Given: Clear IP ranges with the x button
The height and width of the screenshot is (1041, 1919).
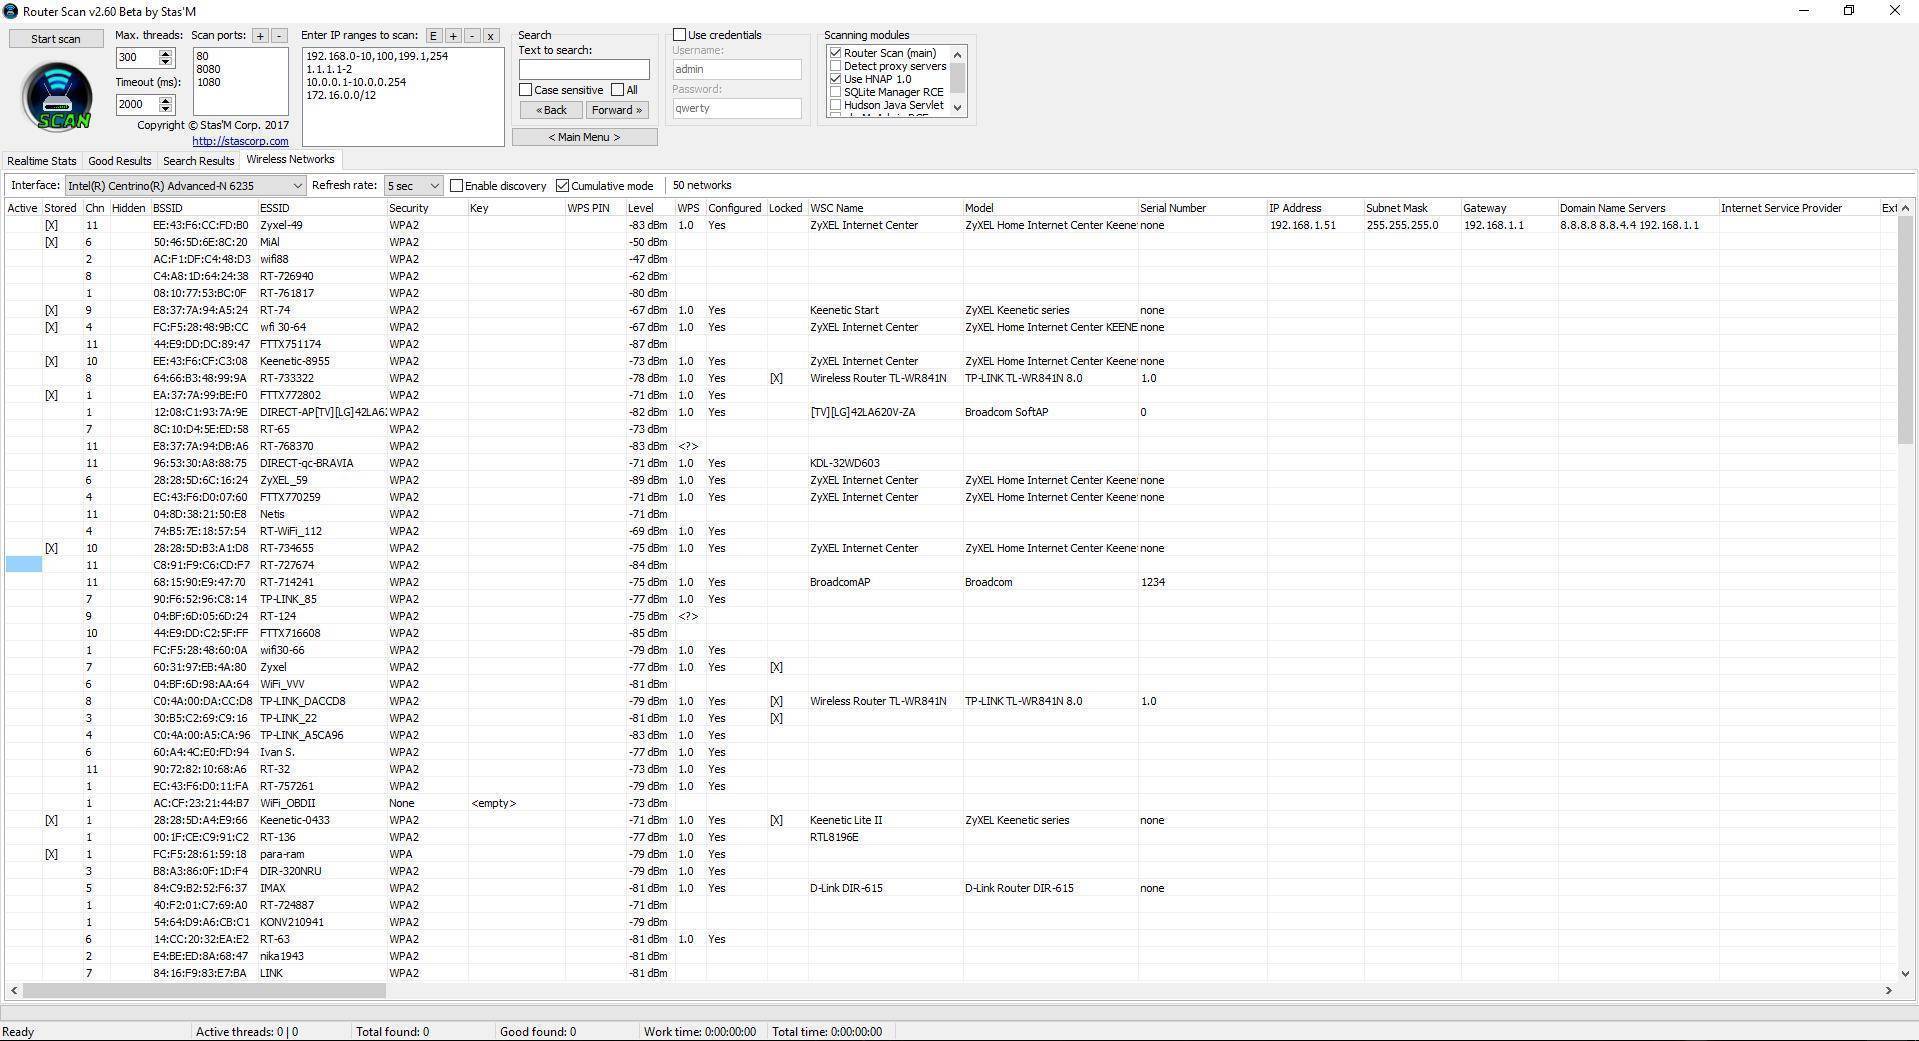Looking at the screenshot, I should (490, 36).
